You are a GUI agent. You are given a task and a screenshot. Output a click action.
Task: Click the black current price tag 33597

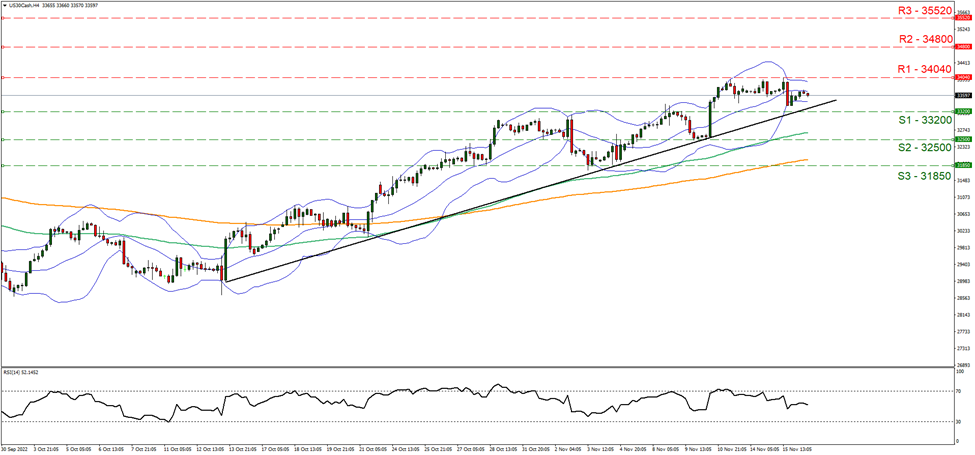tap(964, 96)
